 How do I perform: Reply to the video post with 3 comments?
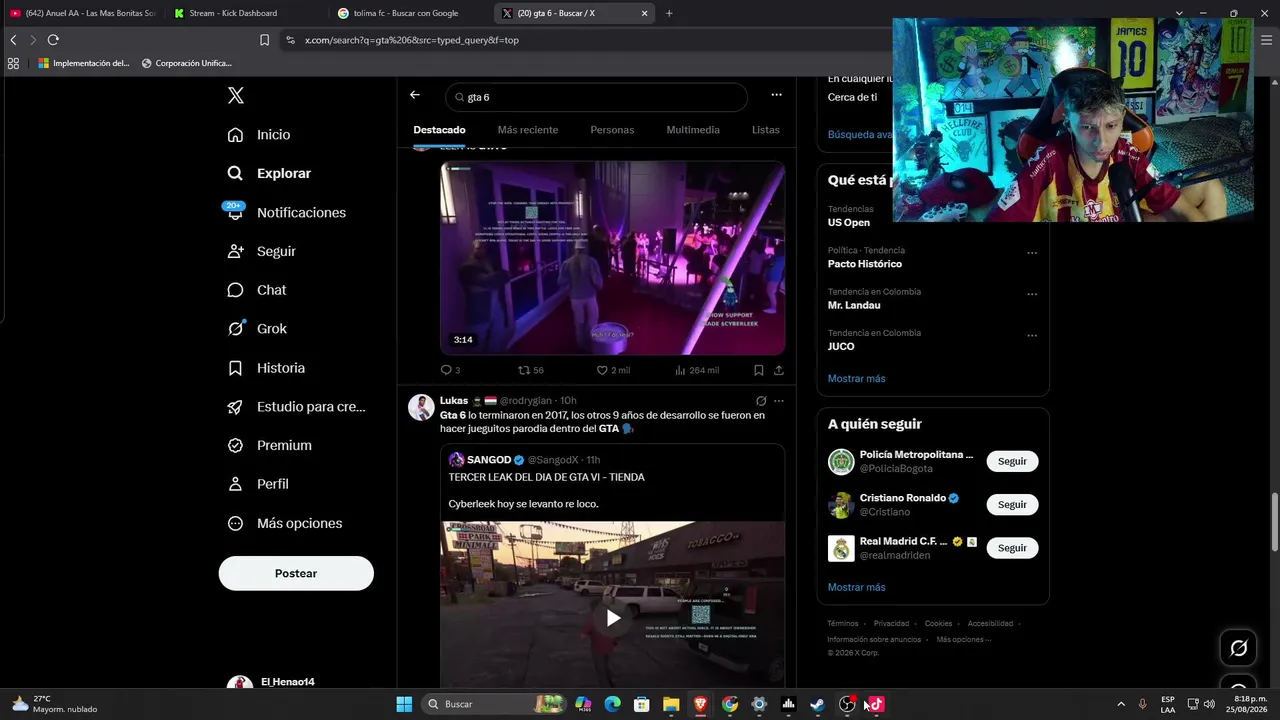[450, 370]
